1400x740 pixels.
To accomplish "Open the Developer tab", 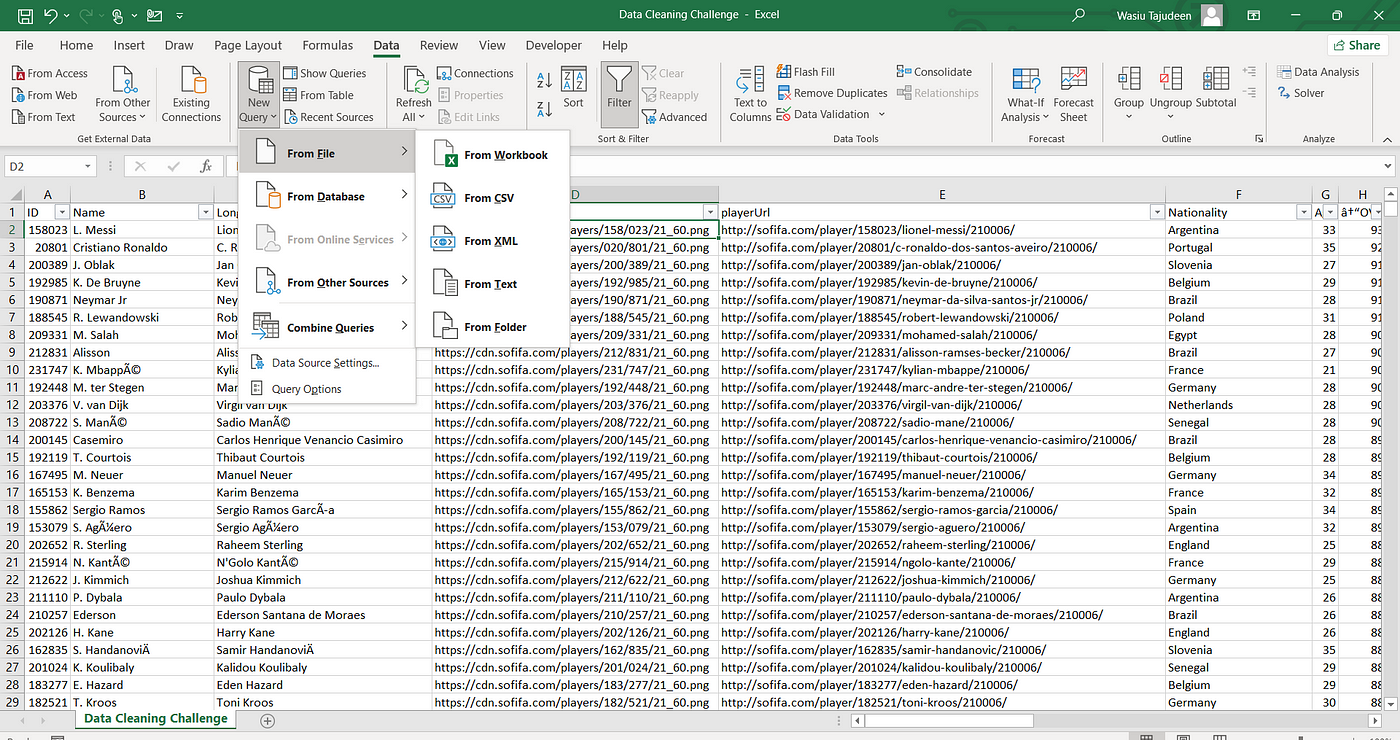I will 554,45.
